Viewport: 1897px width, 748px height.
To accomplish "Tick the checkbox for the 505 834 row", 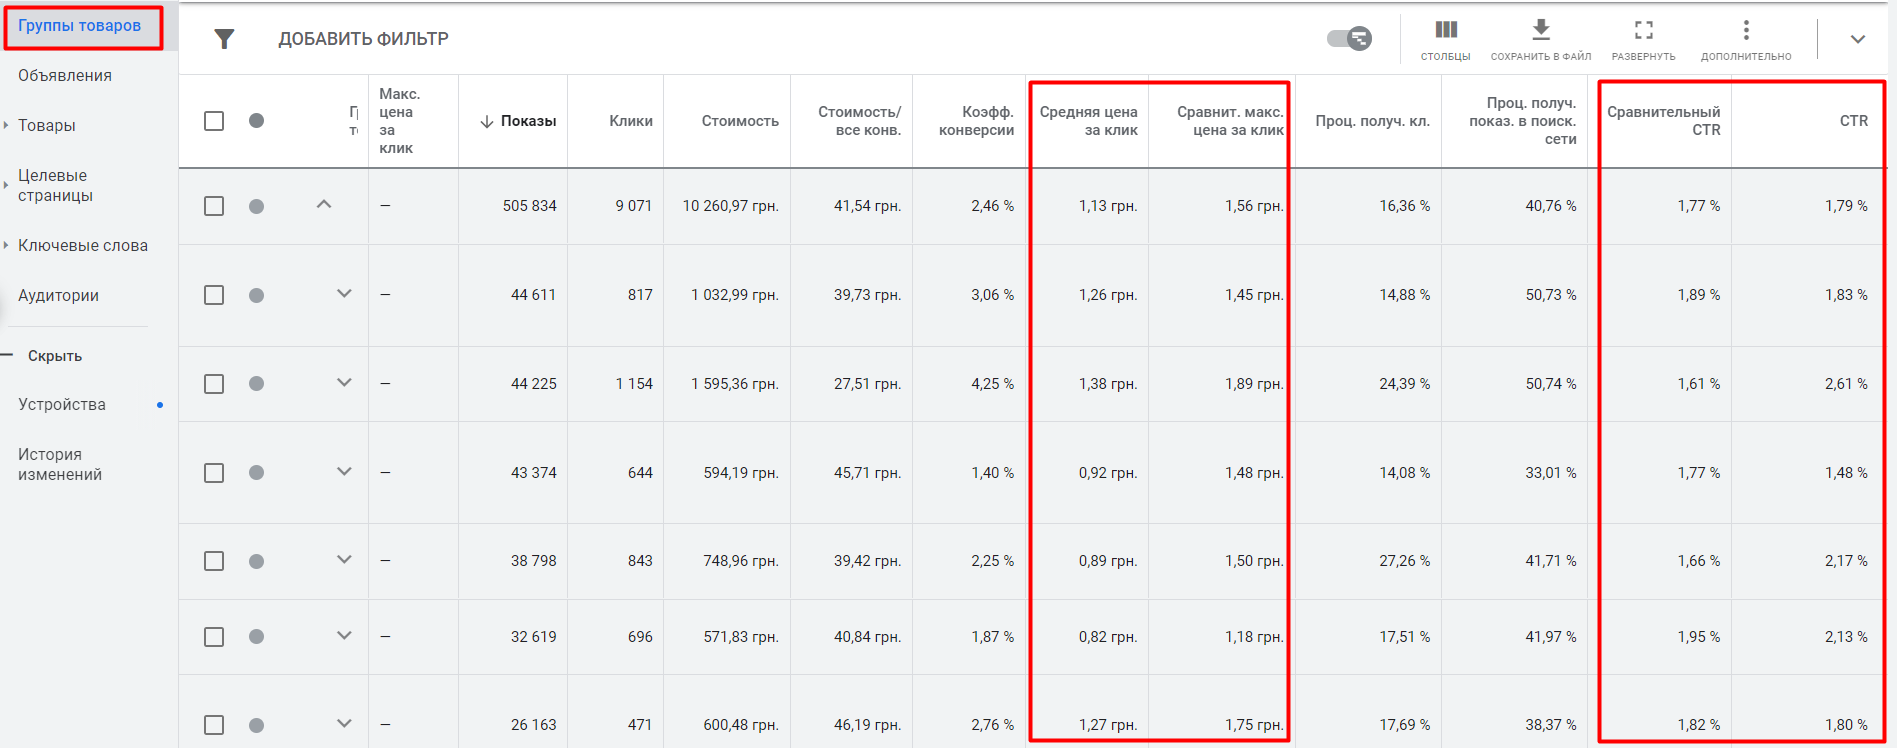I will pos(214,206).
